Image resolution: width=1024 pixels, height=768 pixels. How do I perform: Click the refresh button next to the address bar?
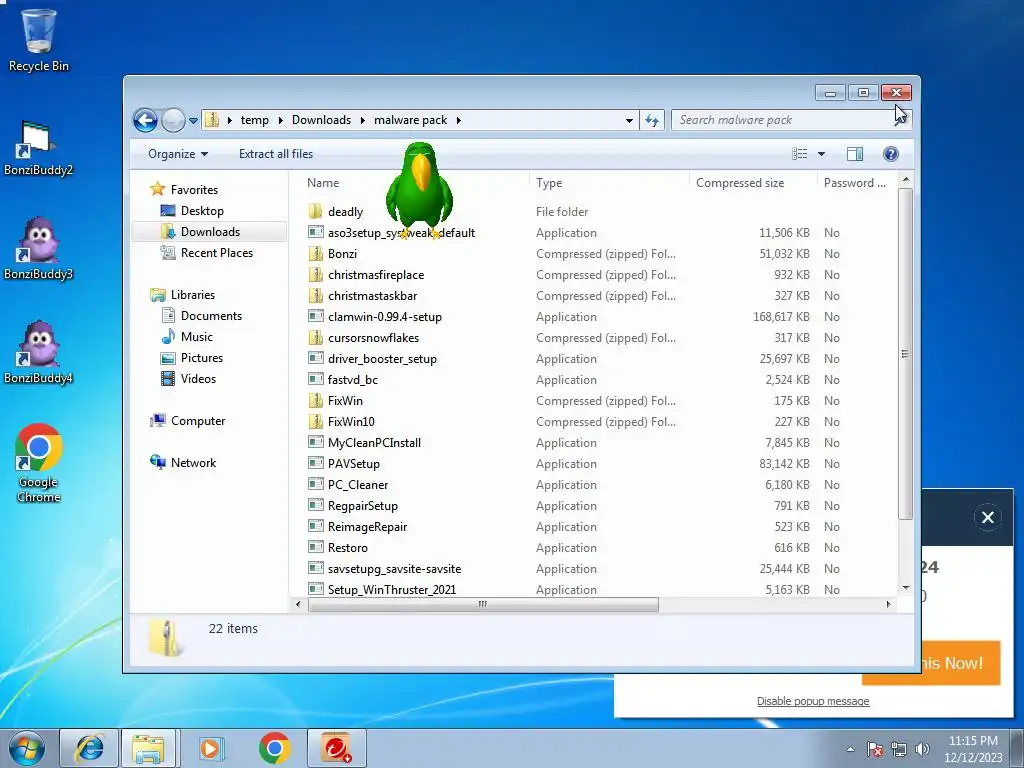pos(652,120)
